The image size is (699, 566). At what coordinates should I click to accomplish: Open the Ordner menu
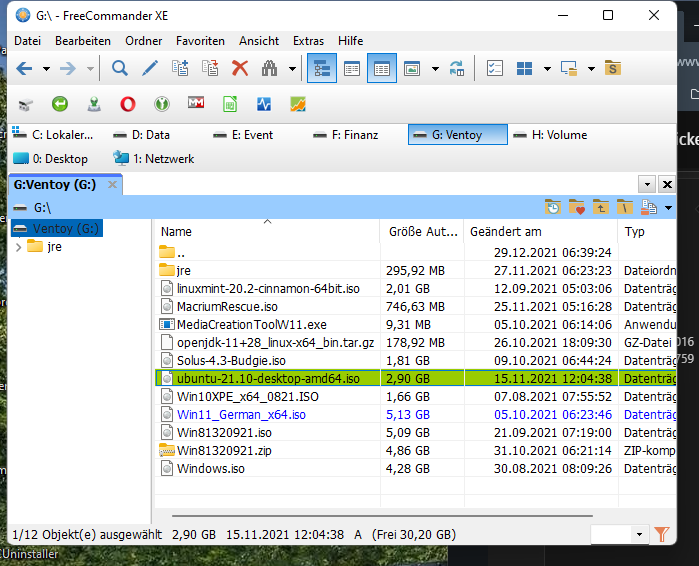point(144,41)
